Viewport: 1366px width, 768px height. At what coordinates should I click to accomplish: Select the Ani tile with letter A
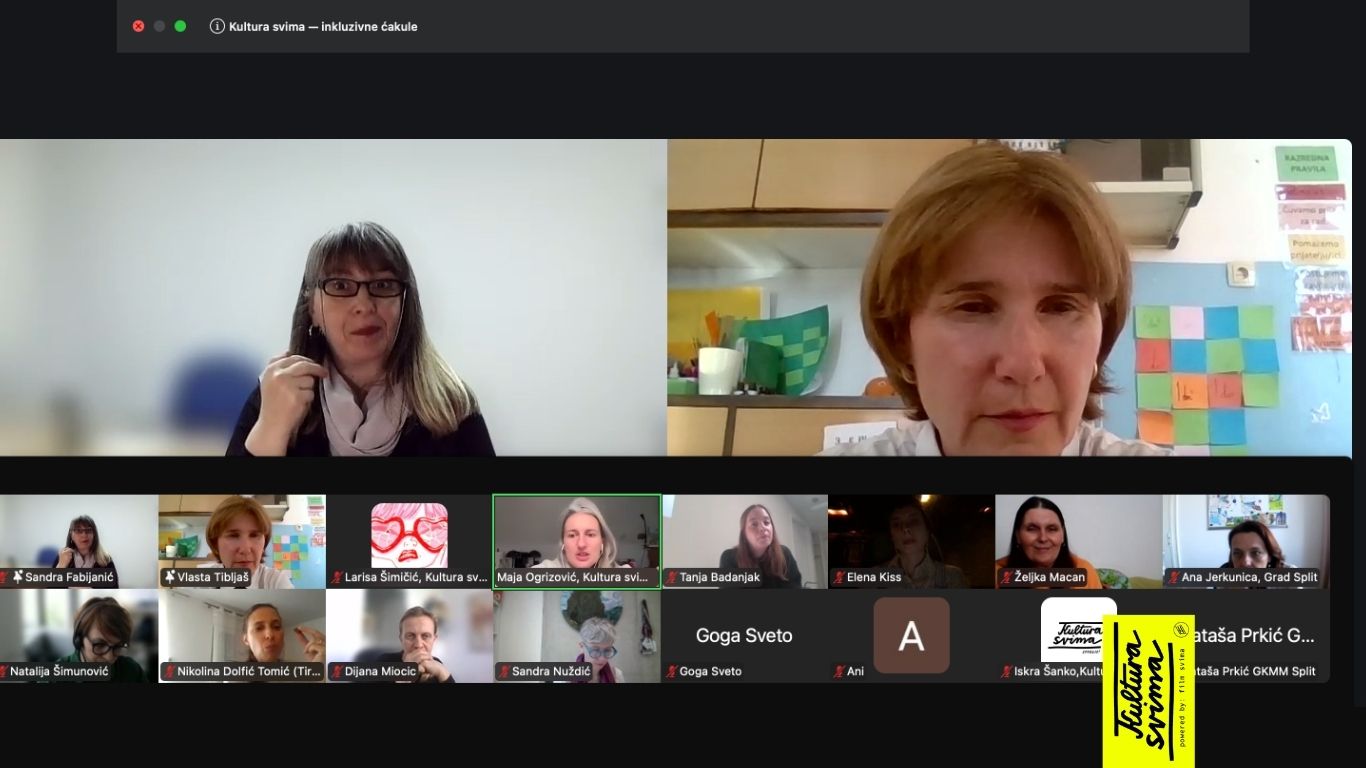pyautogui.click(x=910, y=635)
